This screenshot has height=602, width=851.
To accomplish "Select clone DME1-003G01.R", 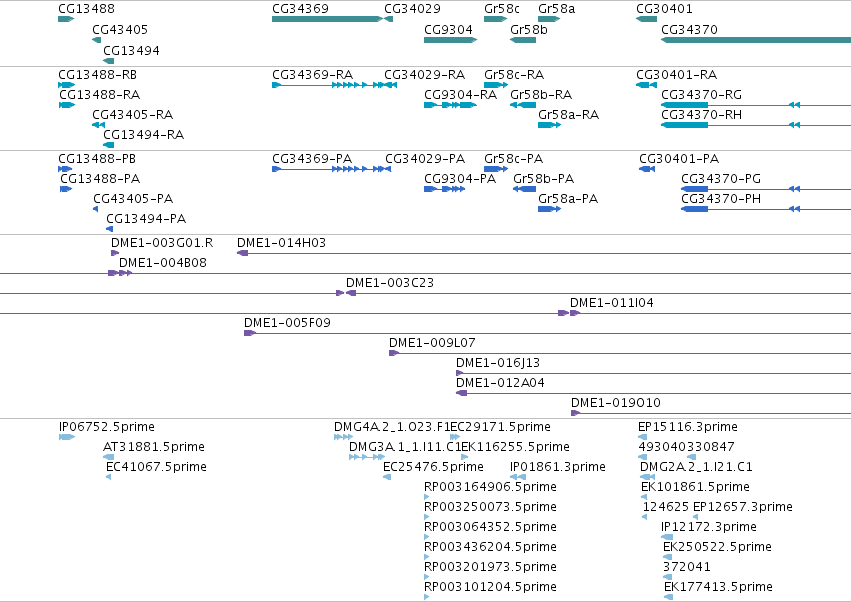I will [162, 243].
